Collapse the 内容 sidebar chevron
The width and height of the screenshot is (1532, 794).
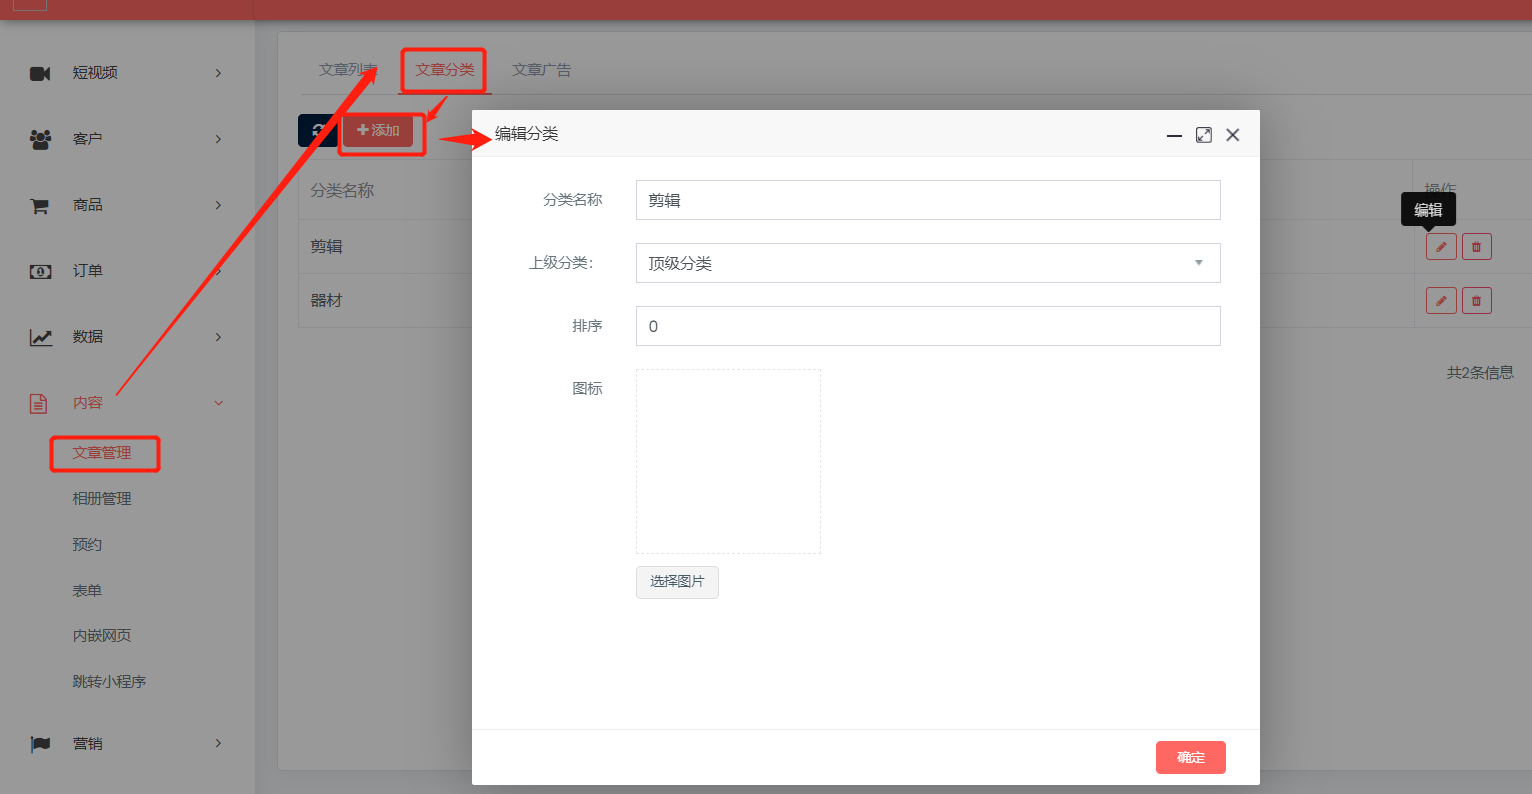click(219, 403)
